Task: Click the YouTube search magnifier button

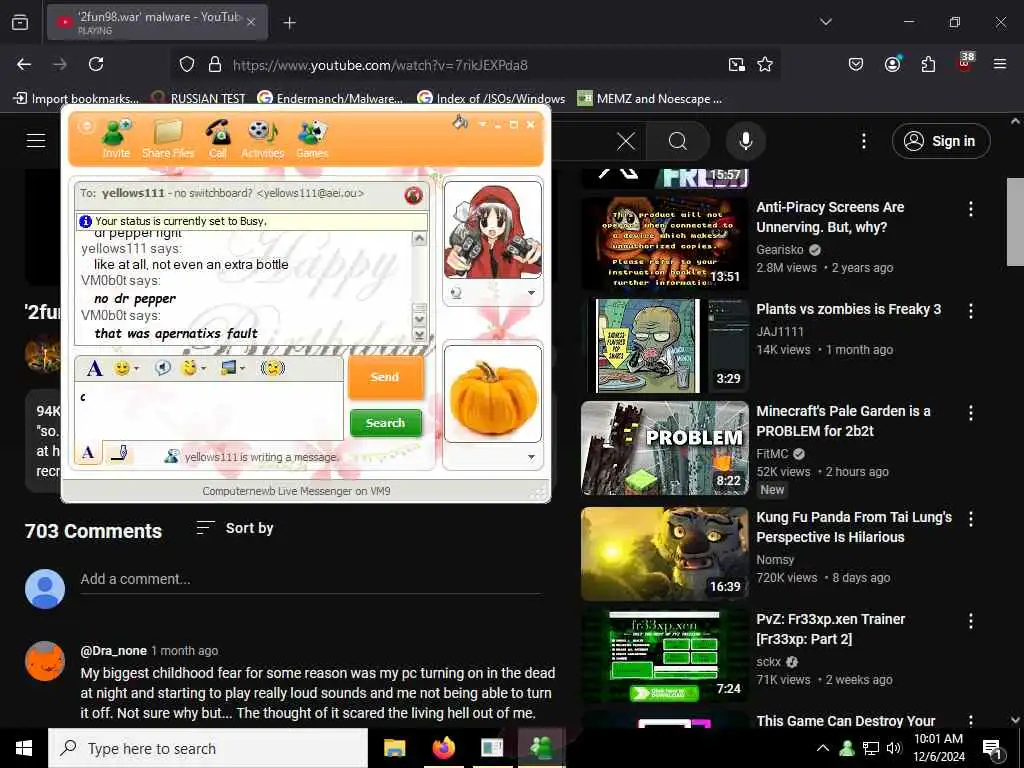Action: 678,141
